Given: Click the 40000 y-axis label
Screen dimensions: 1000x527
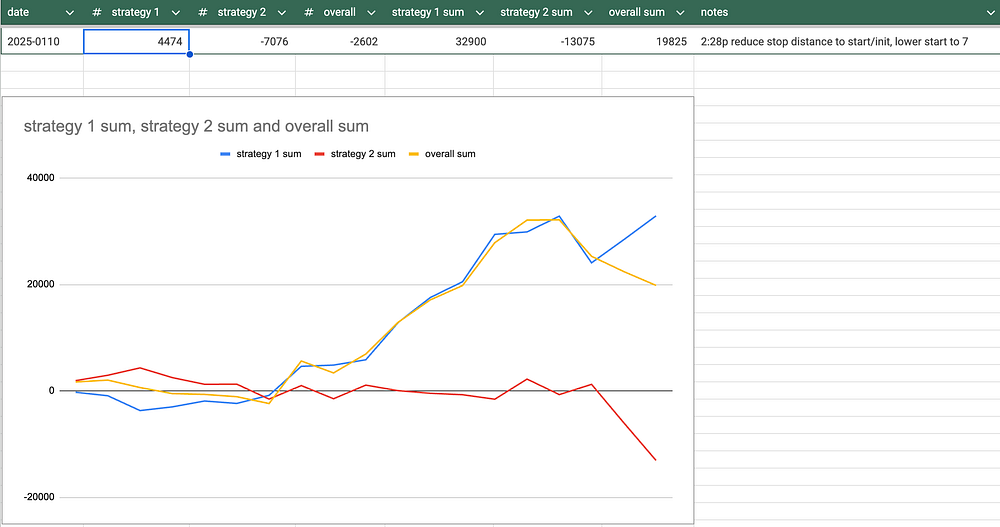Looking at the screenshot, I should tap(40, 178).
